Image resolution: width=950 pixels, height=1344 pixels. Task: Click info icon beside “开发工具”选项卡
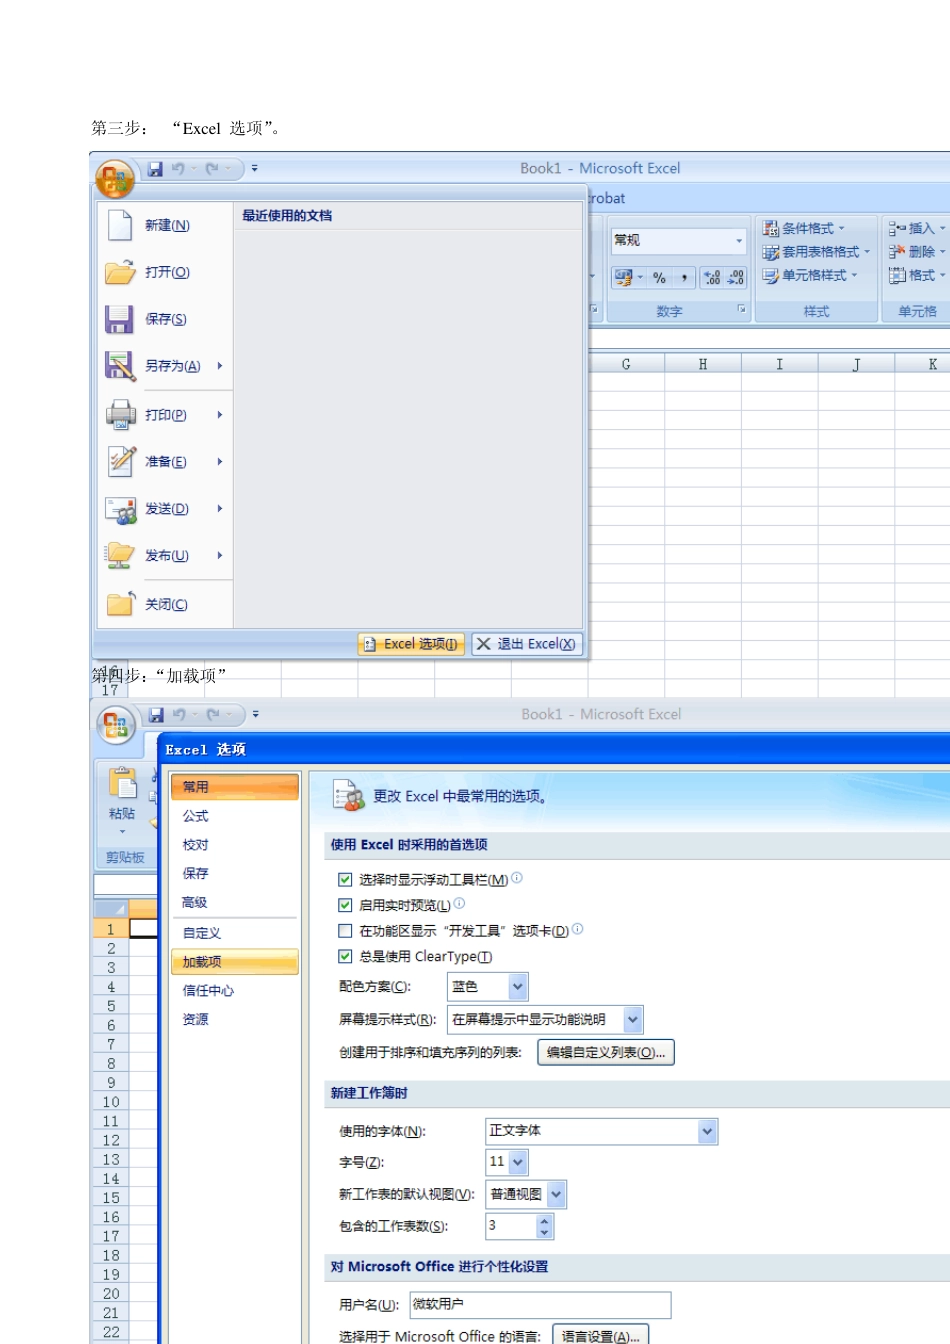(x=577, y=929)
